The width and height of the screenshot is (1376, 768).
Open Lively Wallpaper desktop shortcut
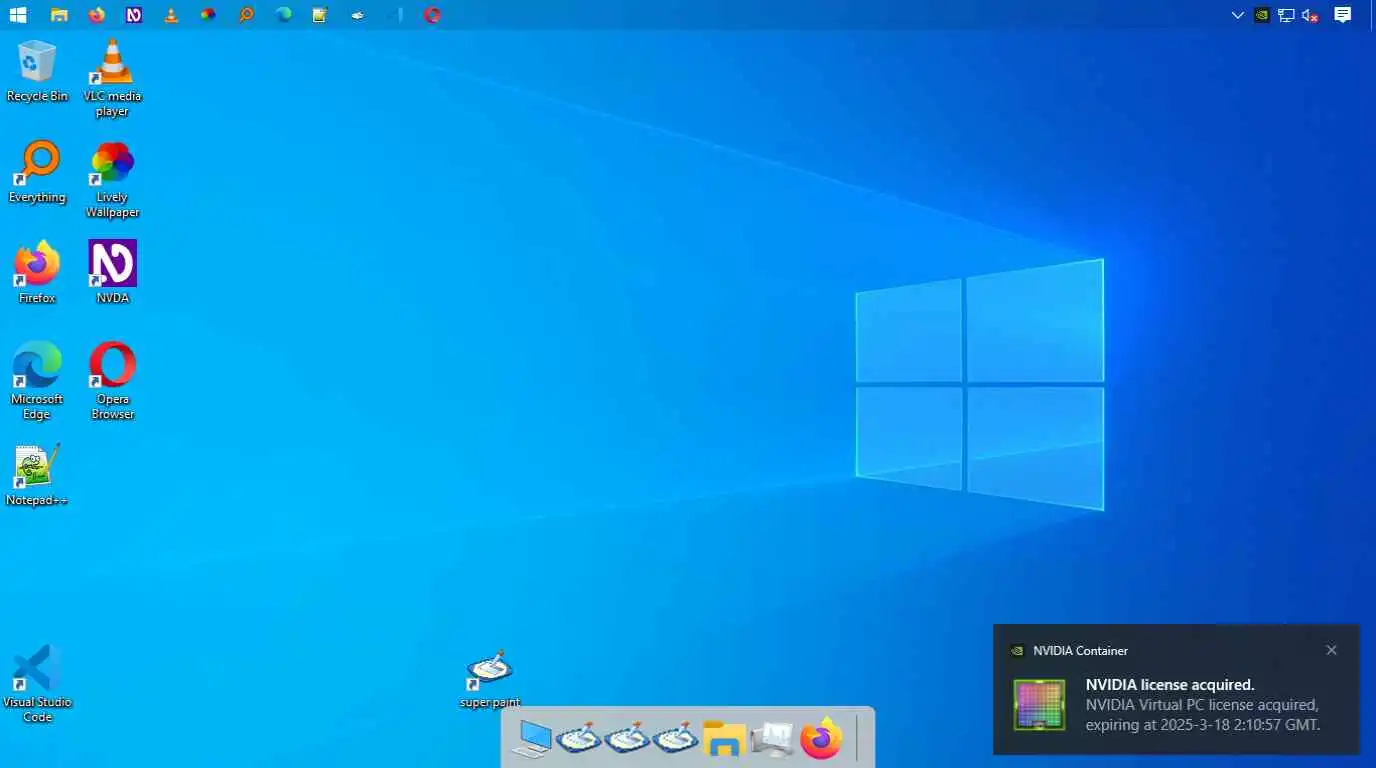(x=112, y=180)
